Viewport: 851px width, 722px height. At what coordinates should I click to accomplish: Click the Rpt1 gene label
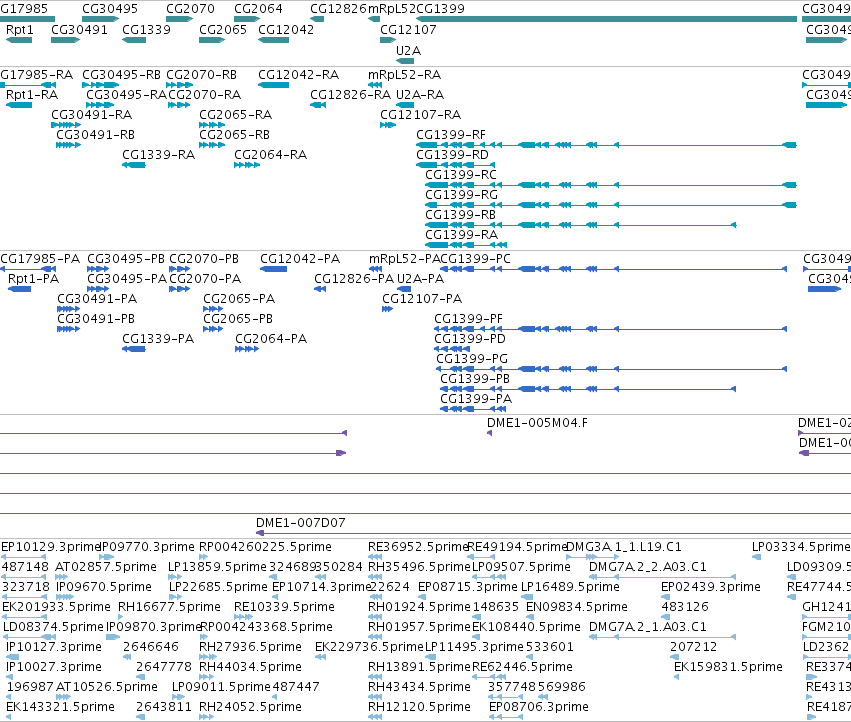coord(20,30)
